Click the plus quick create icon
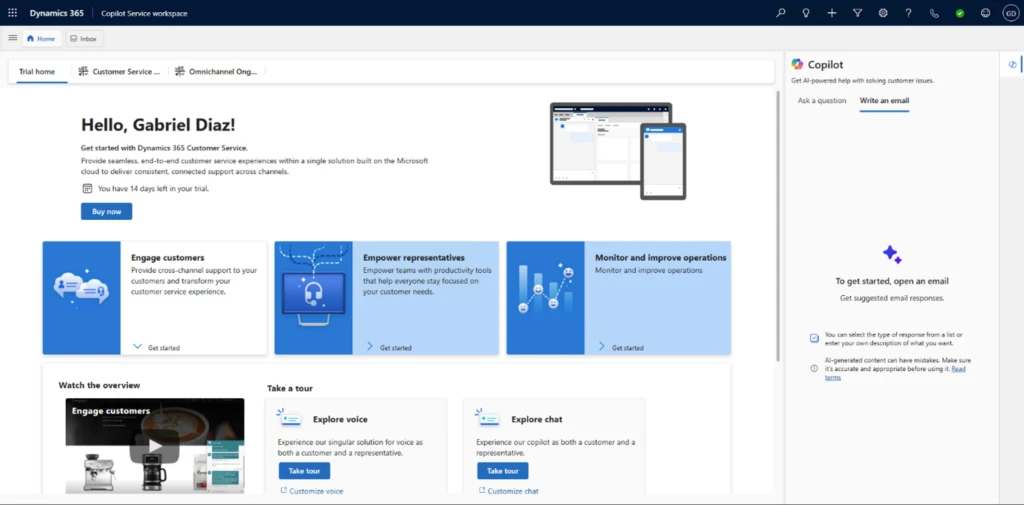The width and height of the screenshot is (1024, 505). point(831,13)
